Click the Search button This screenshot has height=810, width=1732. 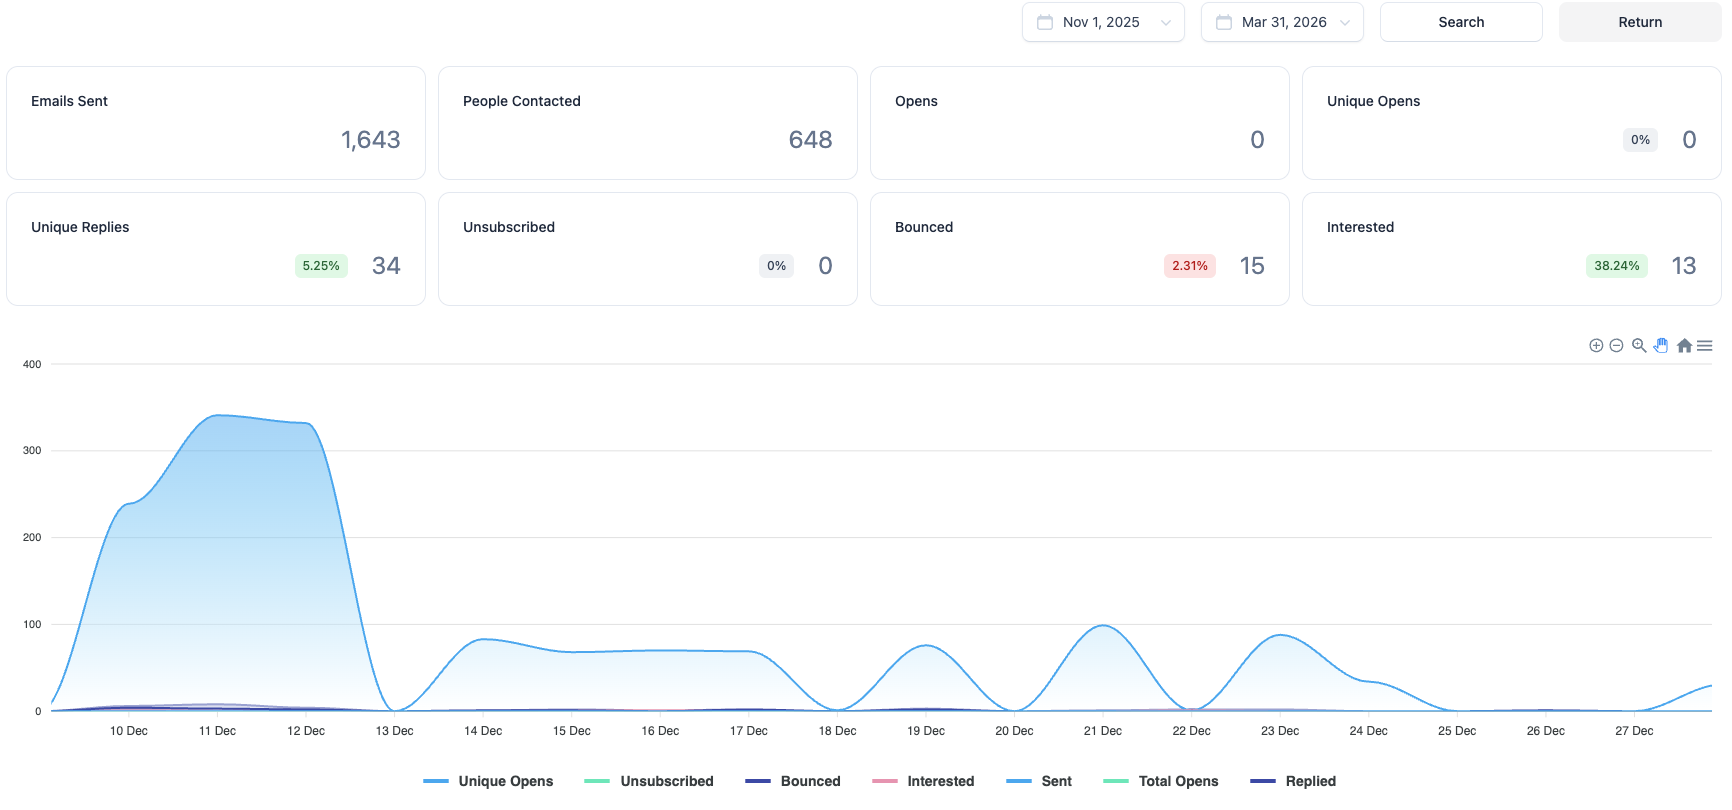1461,22
